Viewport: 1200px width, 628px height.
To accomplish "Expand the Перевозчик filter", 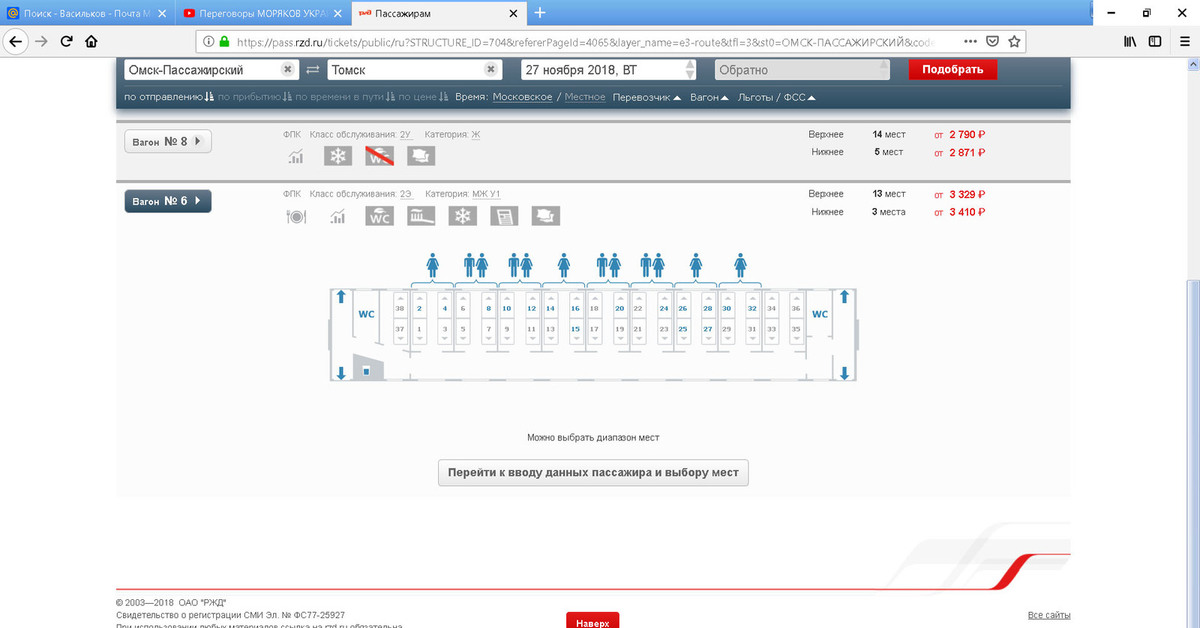I will [646, 97].
